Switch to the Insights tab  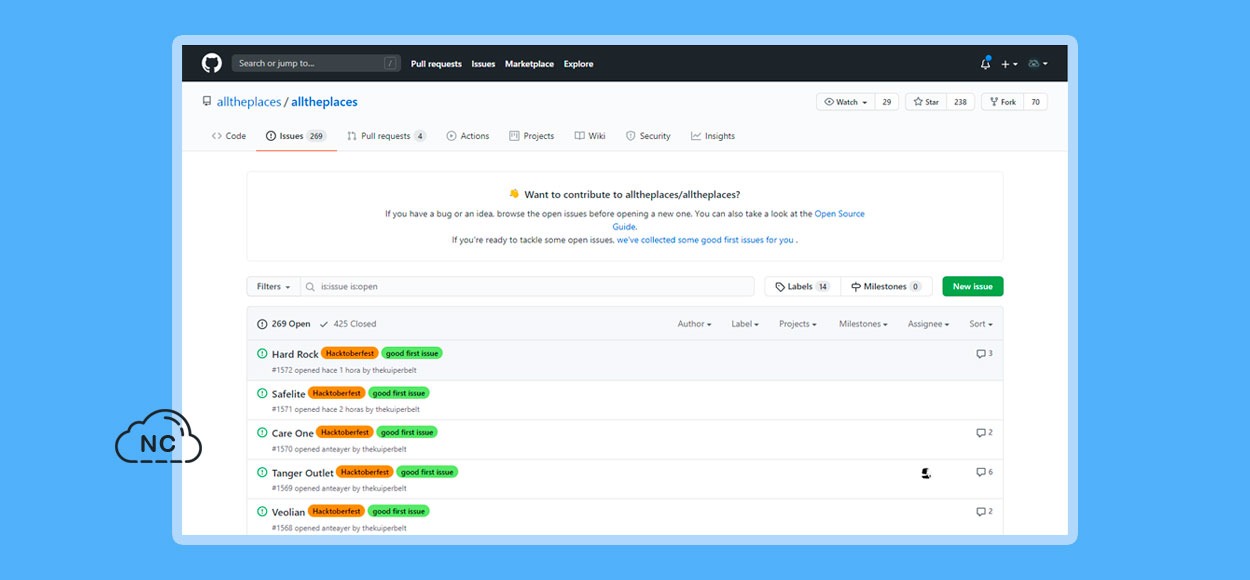coord(713,136)
